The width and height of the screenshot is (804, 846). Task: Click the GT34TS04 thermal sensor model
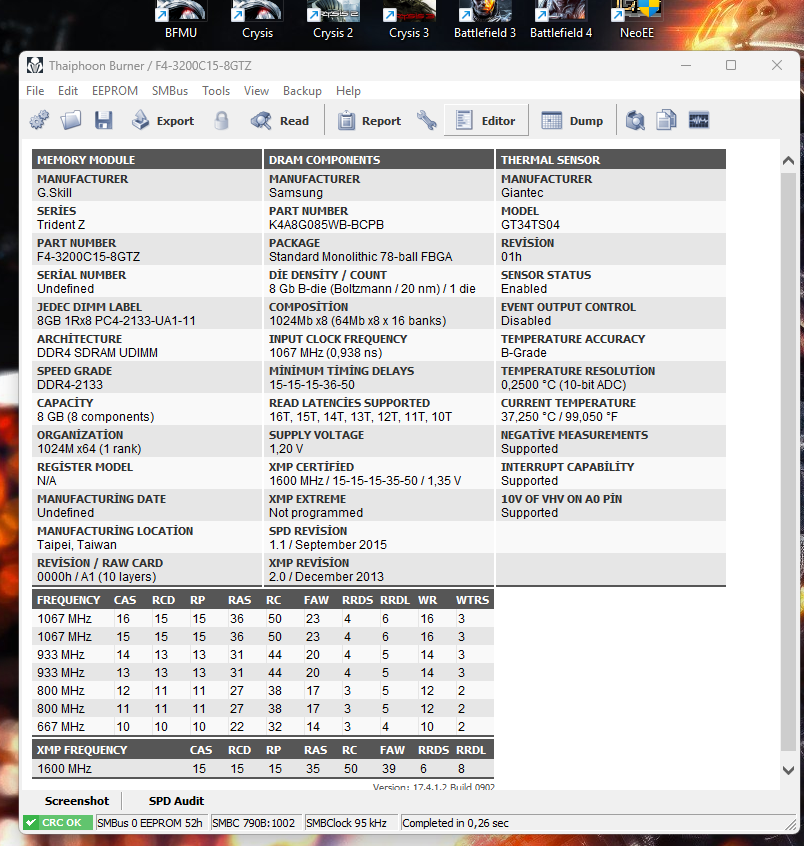pyautogui.click(x=530, y=224)
